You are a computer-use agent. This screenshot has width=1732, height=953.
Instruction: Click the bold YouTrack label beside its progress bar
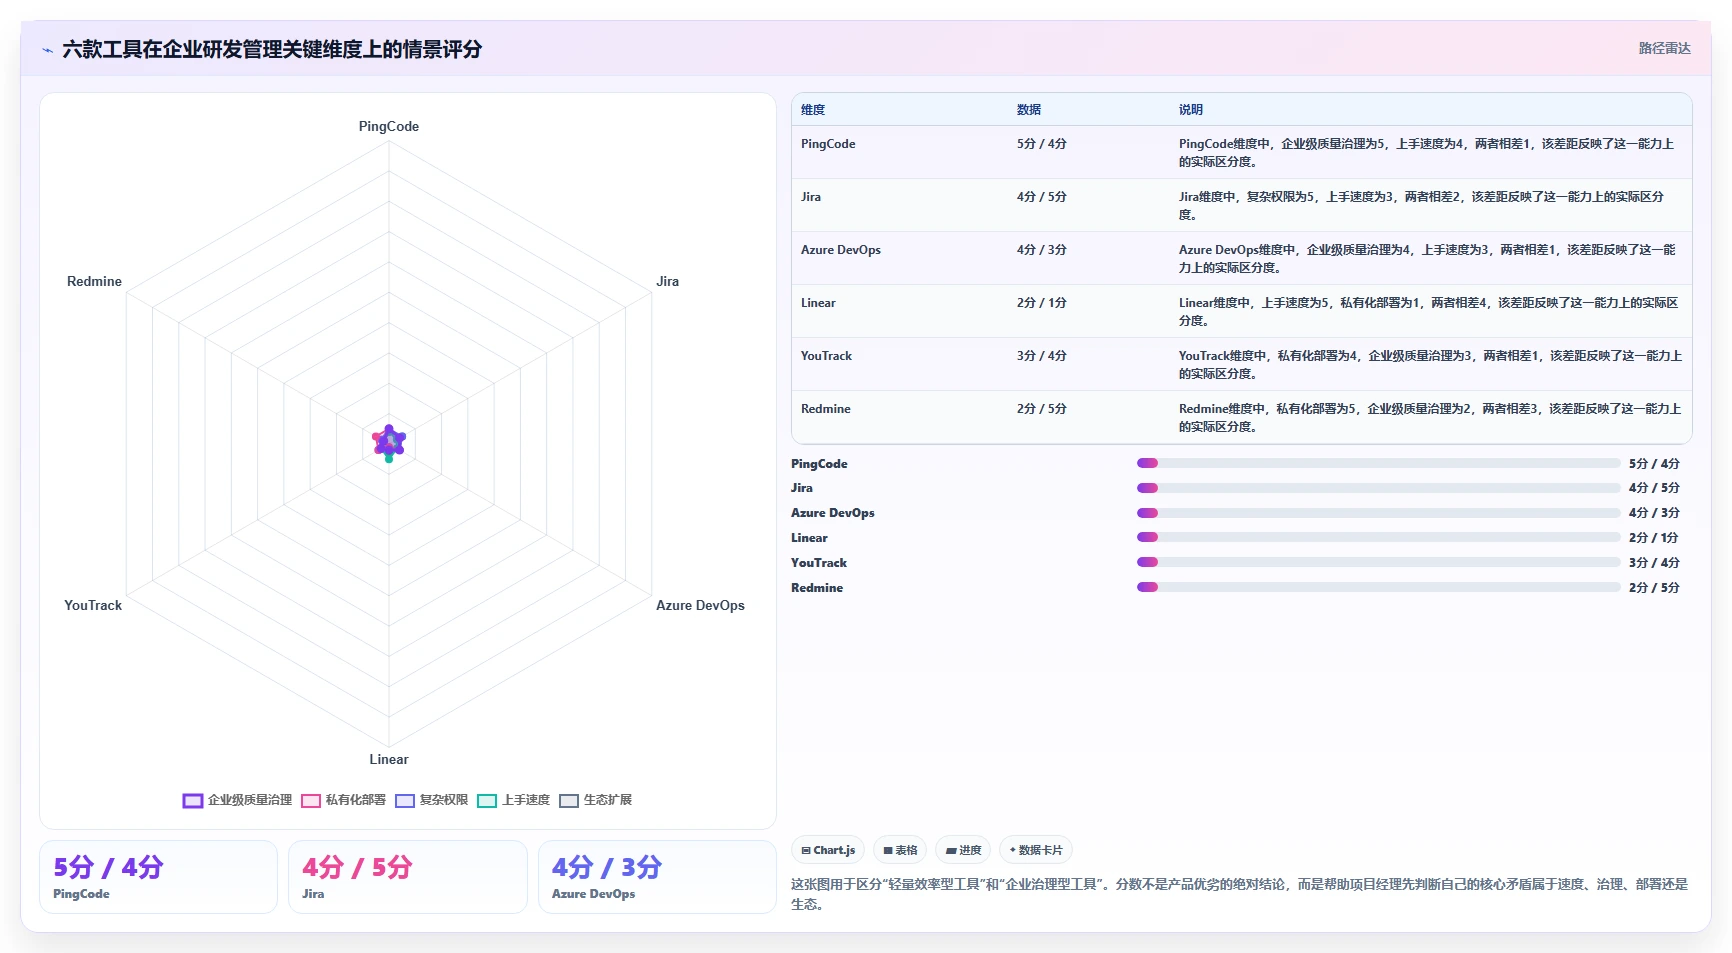point(819,563)
